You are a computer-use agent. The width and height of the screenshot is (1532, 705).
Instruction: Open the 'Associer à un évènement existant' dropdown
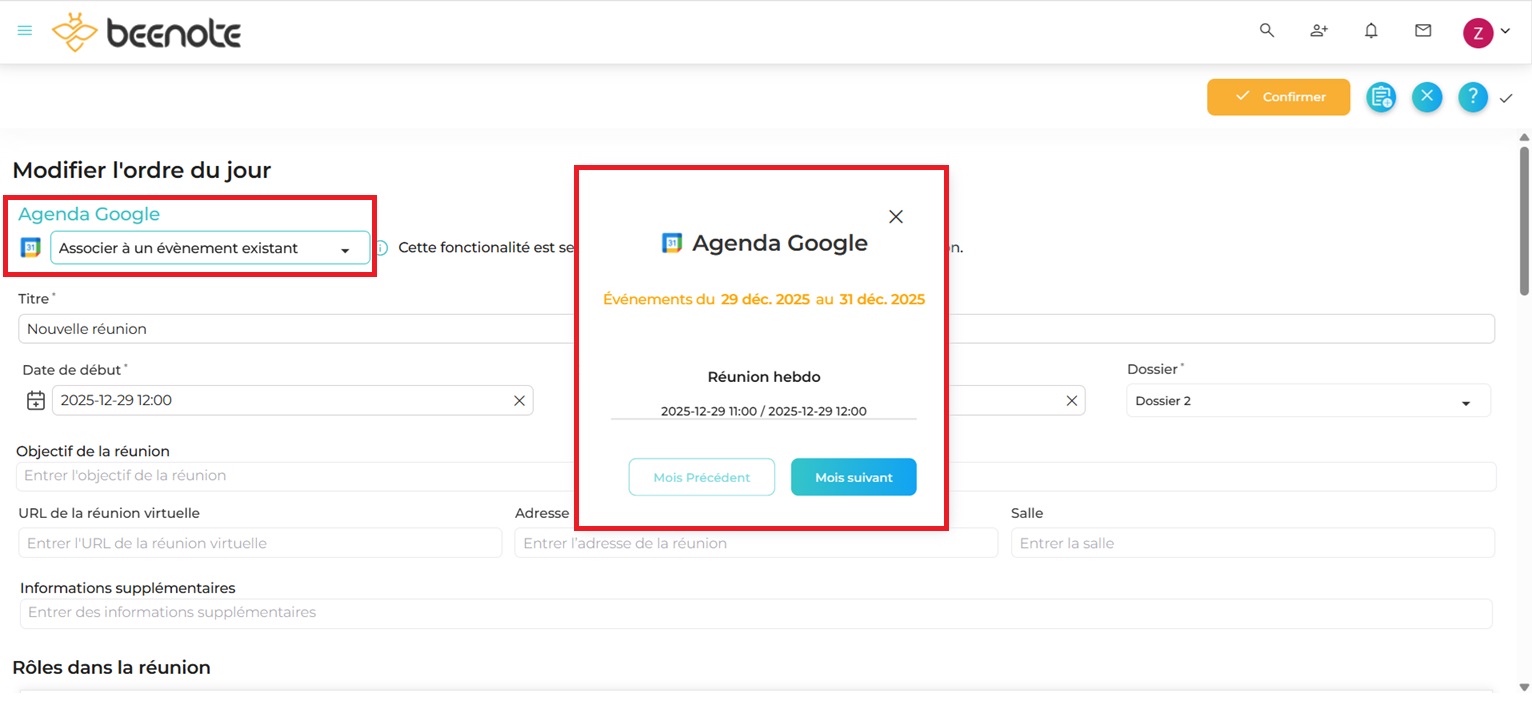(210, 247)
